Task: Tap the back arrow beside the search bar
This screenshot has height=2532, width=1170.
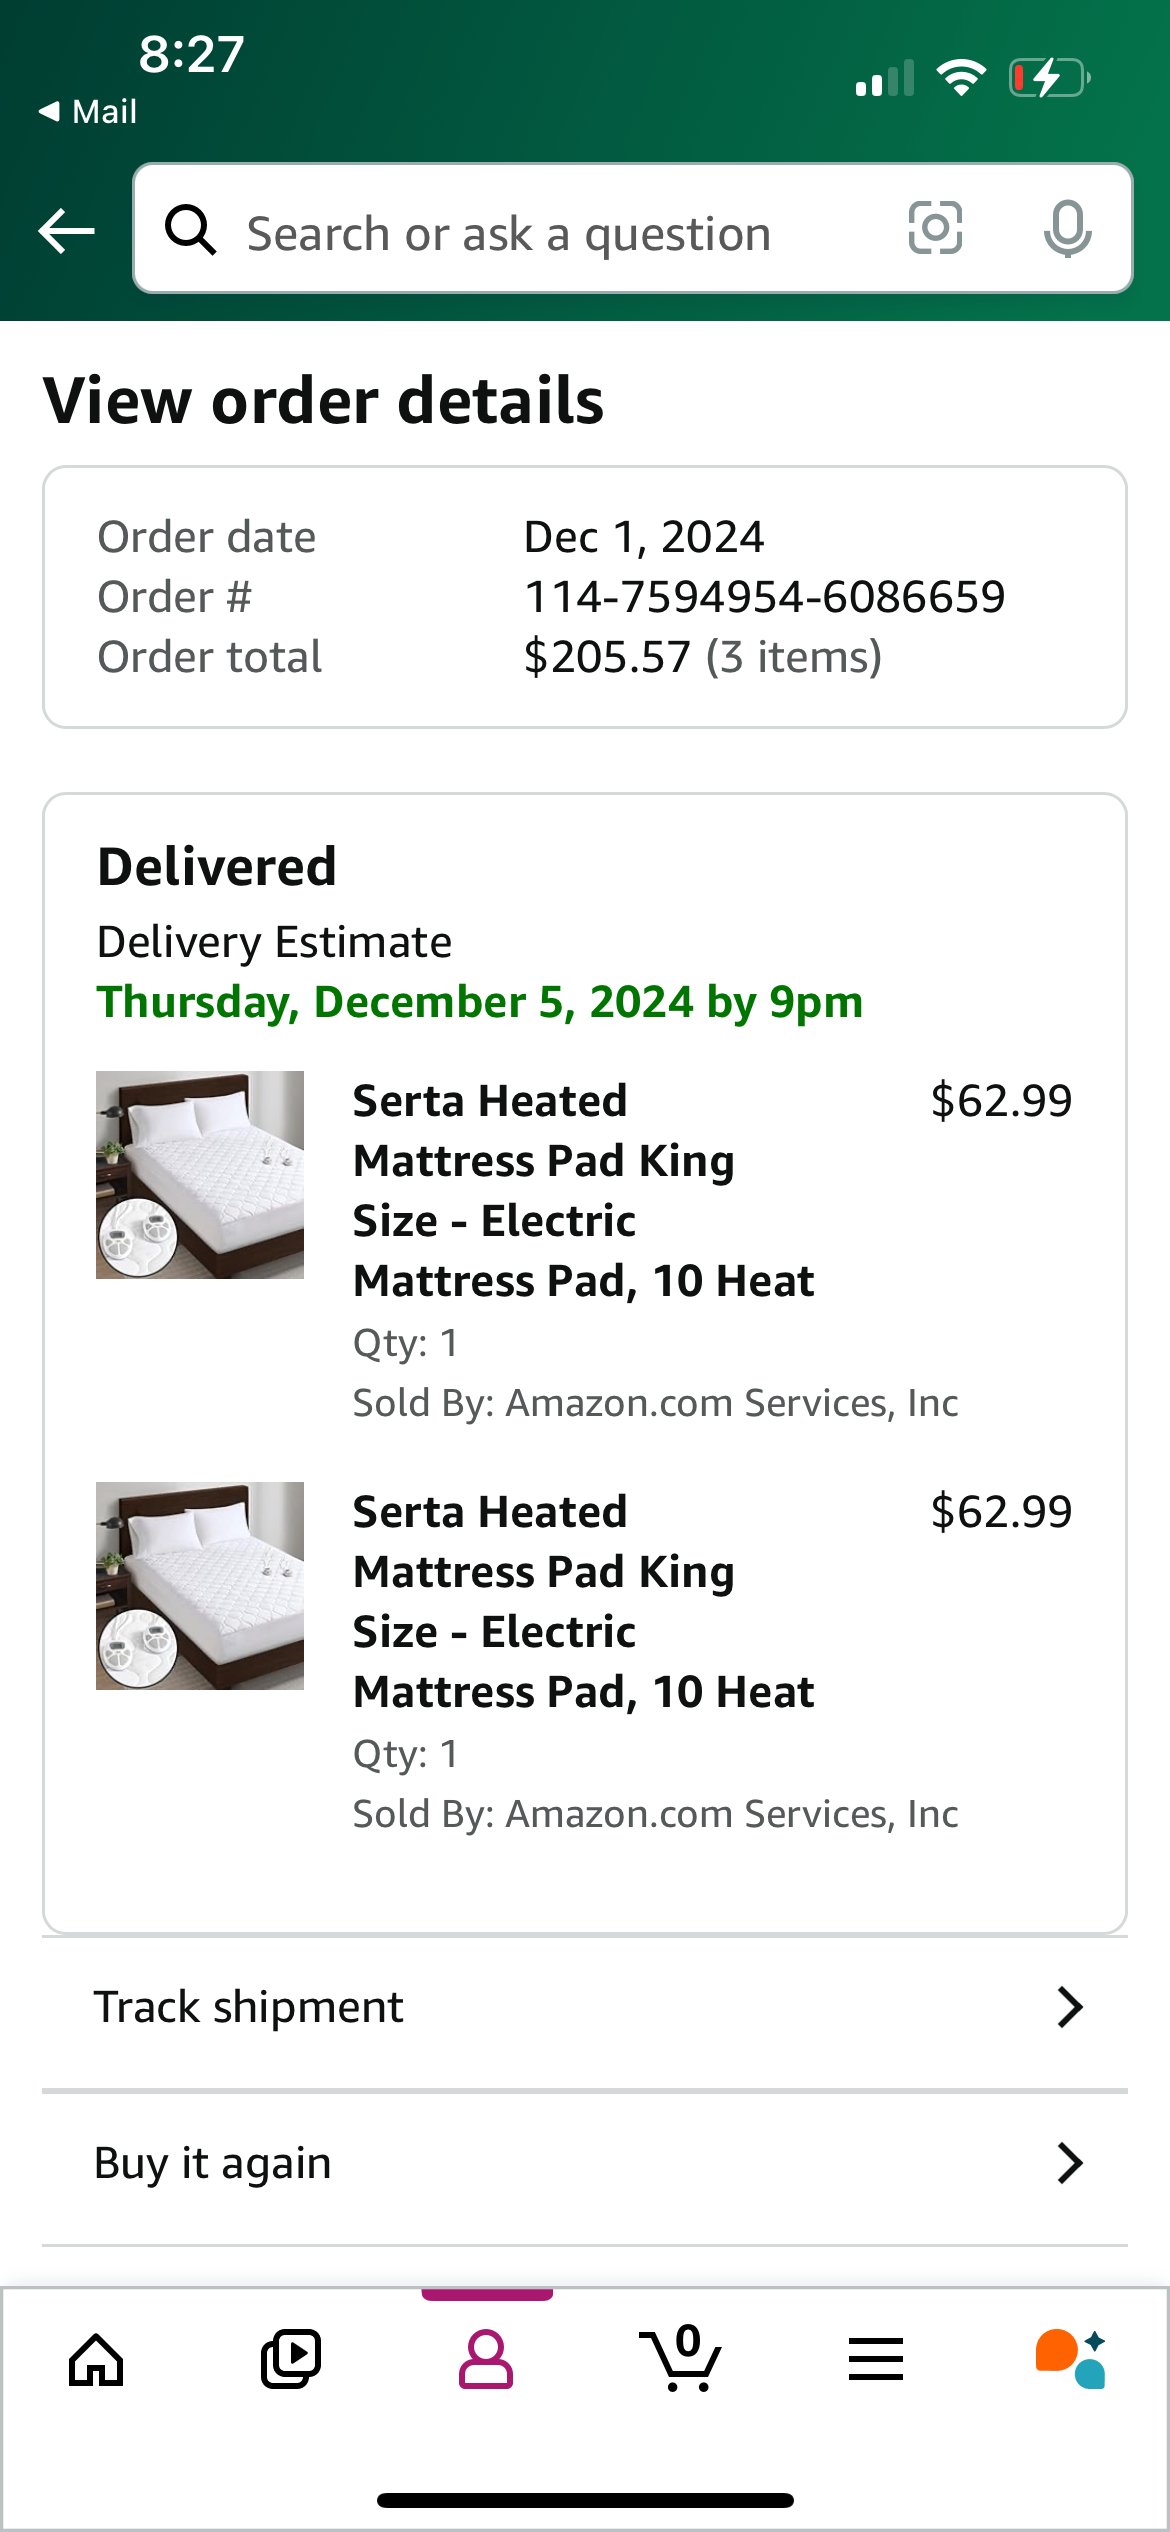Action: click(x=66, y=231)
